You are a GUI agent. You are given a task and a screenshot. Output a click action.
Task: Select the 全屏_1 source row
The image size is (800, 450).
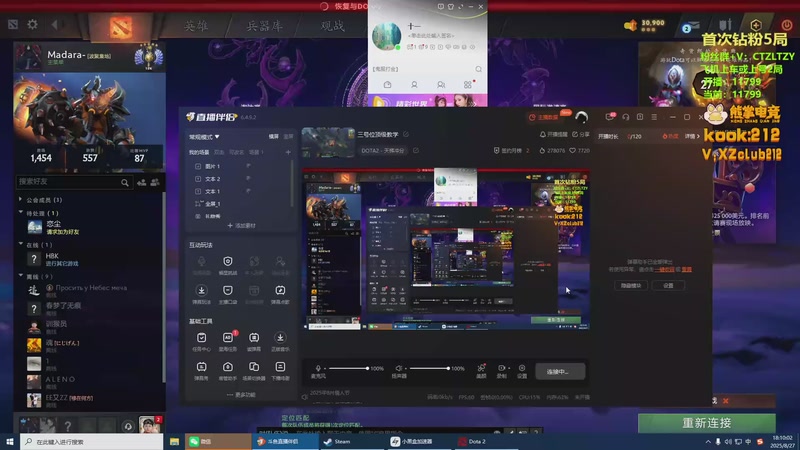coord(240,204)
